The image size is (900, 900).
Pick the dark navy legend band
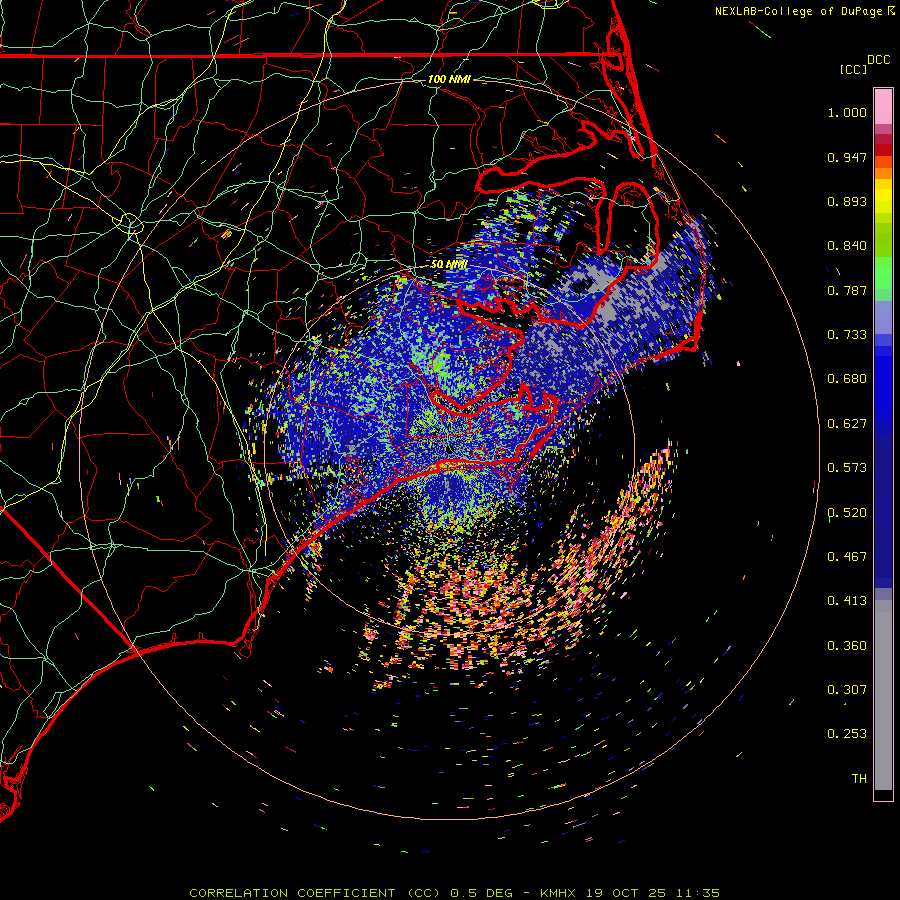pyautogui.click(x=883, y=511)
